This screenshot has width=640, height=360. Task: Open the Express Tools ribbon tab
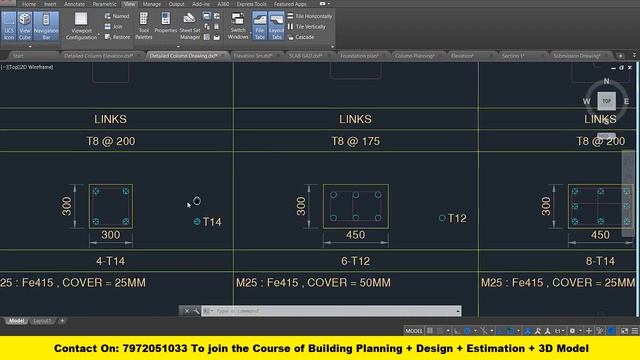[251, 4]
